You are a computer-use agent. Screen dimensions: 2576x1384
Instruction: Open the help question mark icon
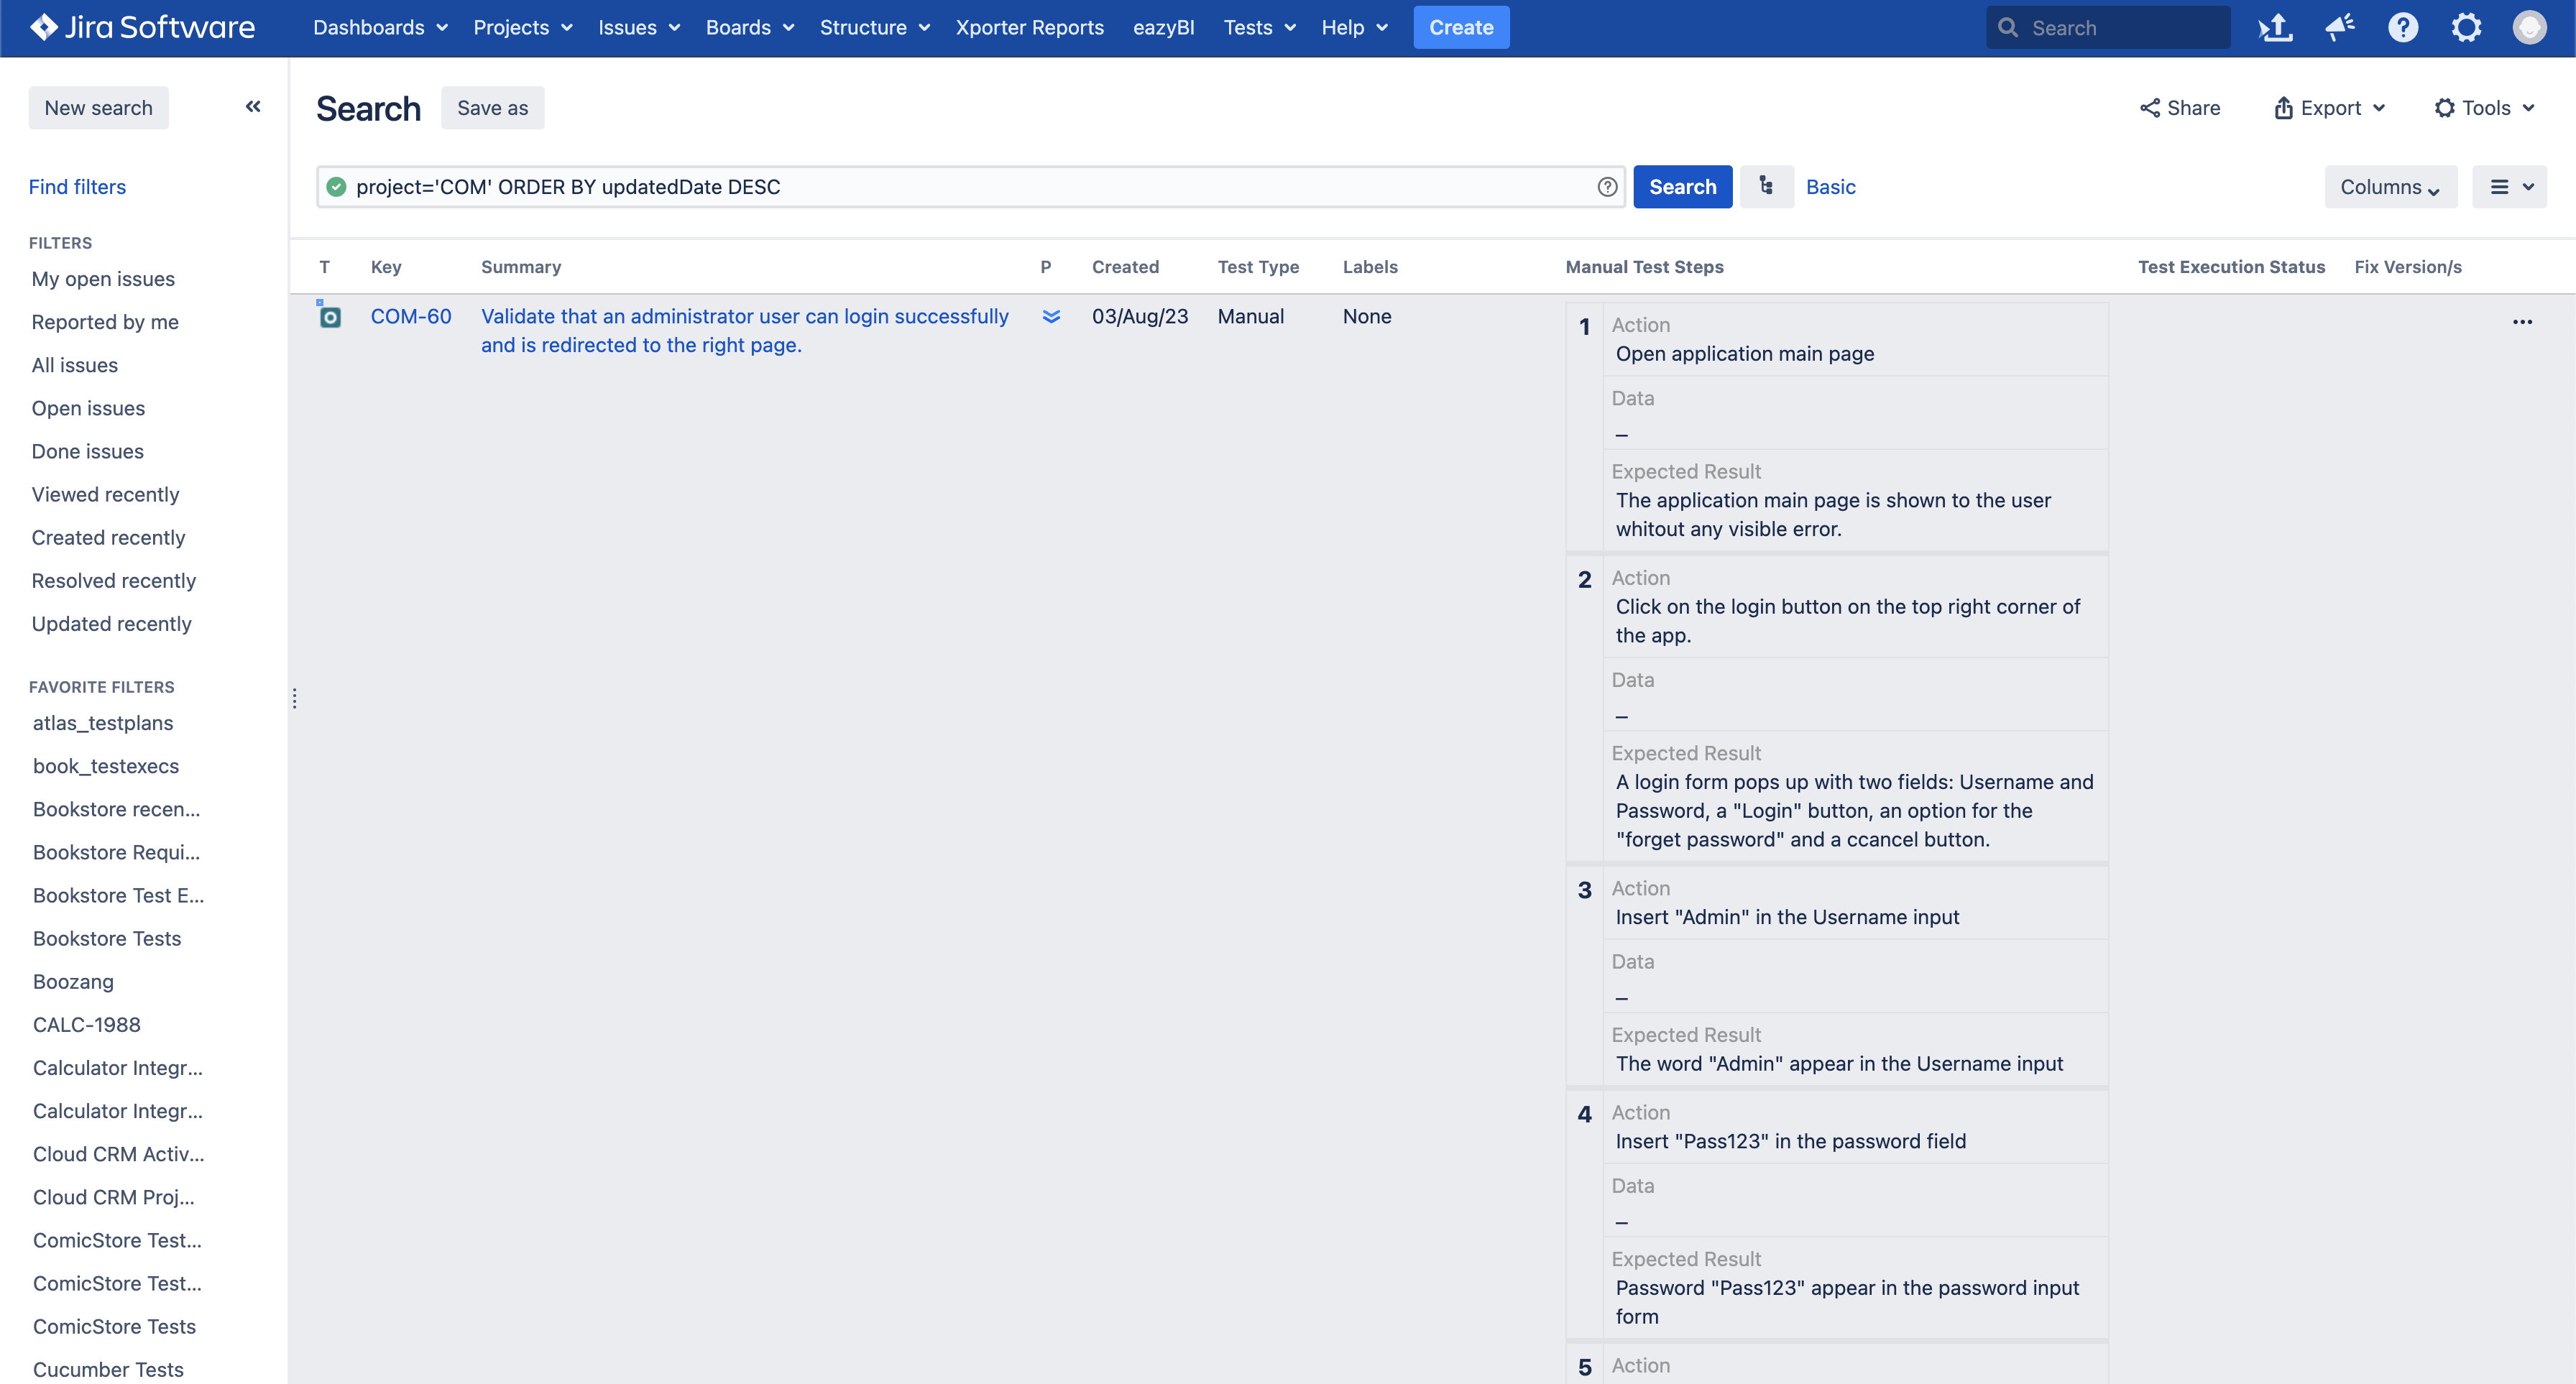pyautogui.click(x=2403, y=27)
